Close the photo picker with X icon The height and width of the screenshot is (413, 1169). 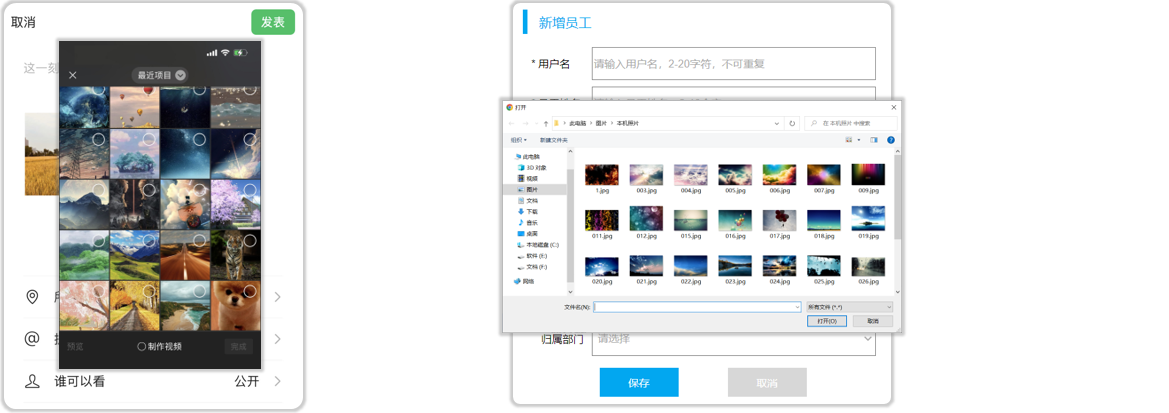pyautogui.click(x=72, y=75)
